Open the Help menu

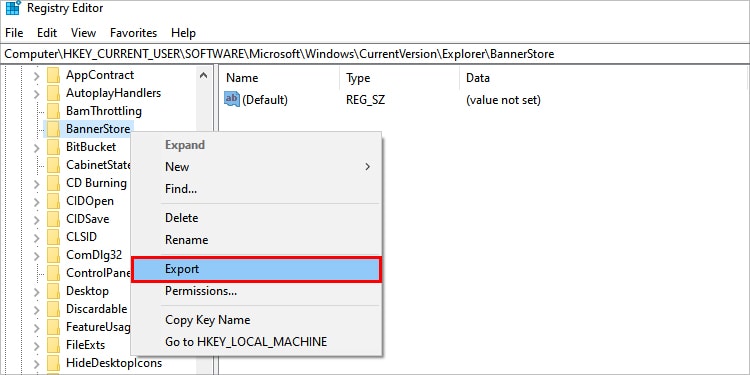pyautogui.click(x=183, y=33)
